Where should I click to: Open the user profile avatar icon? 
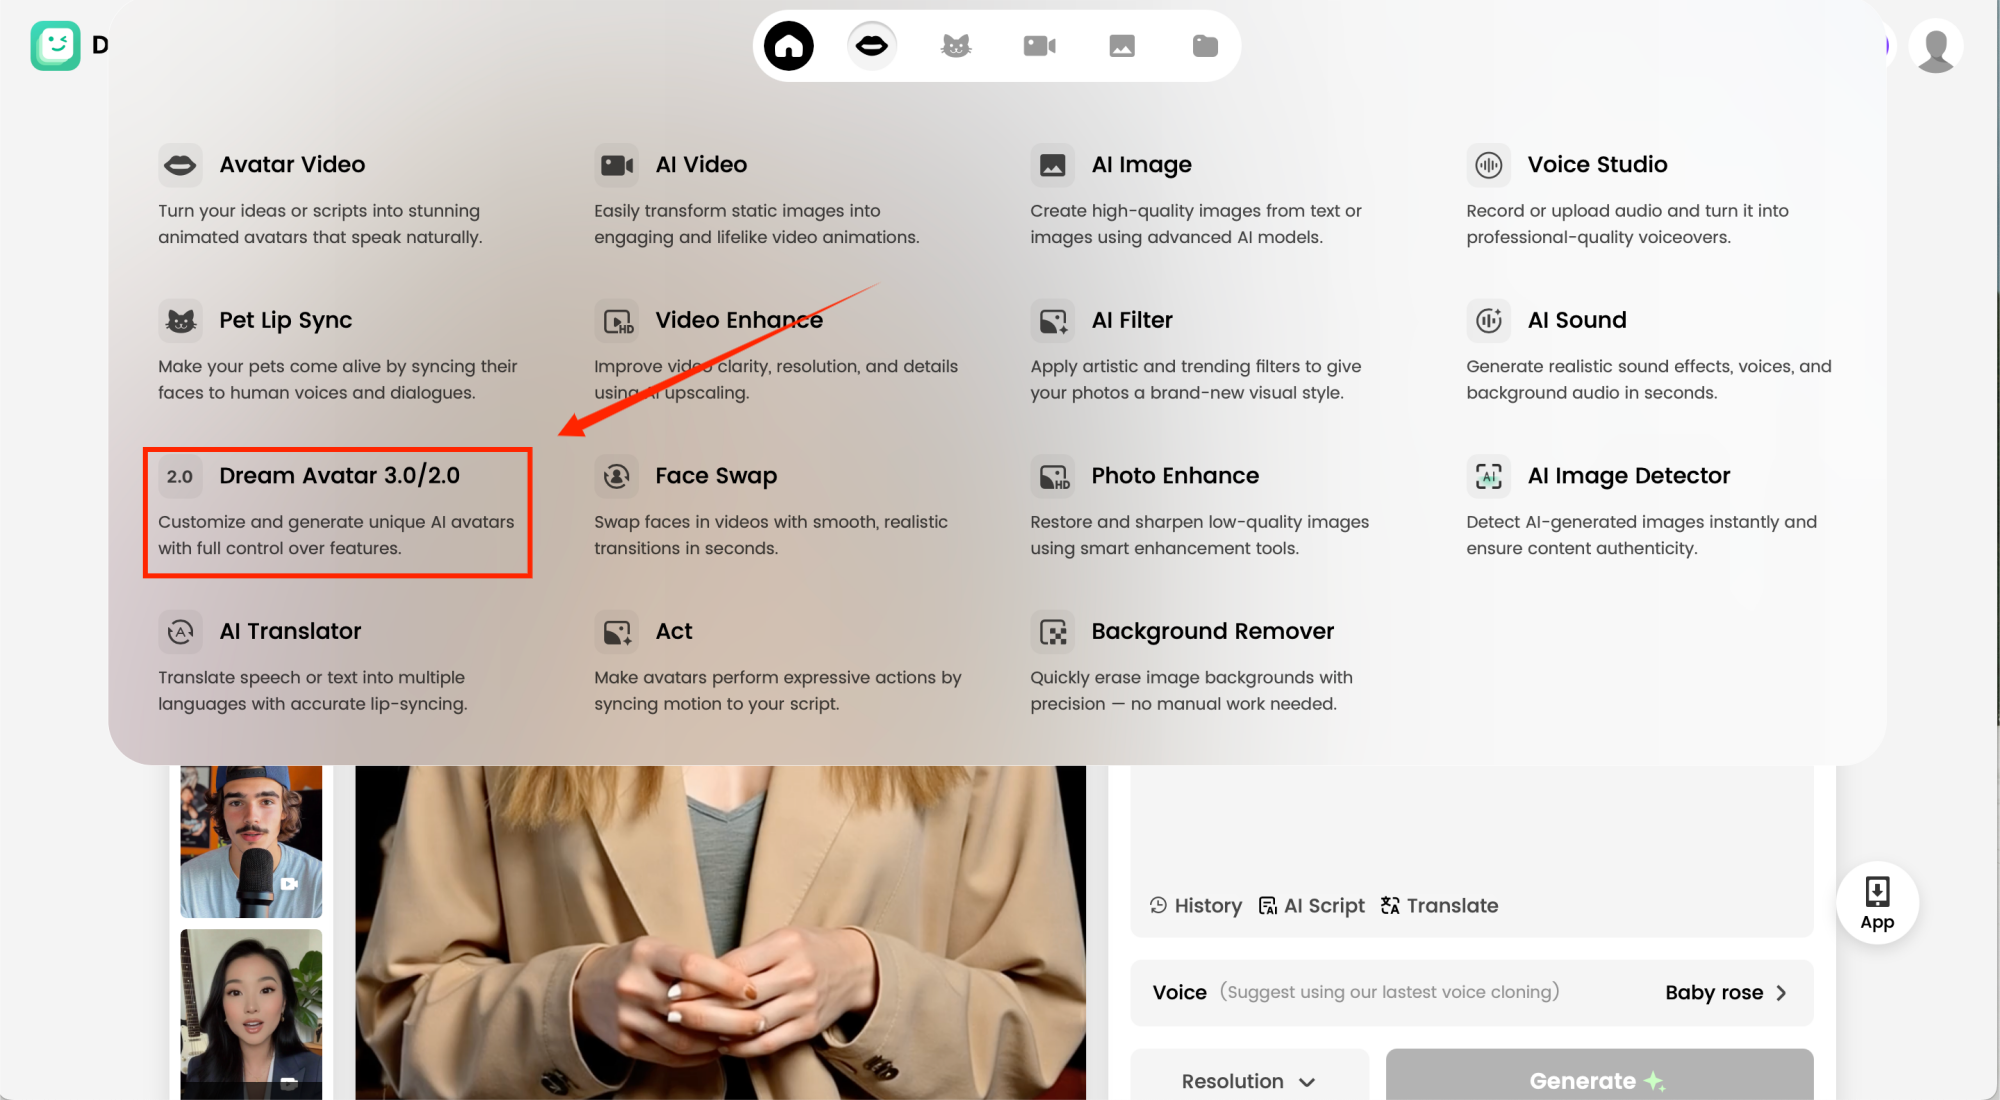tap(1935, 47)
